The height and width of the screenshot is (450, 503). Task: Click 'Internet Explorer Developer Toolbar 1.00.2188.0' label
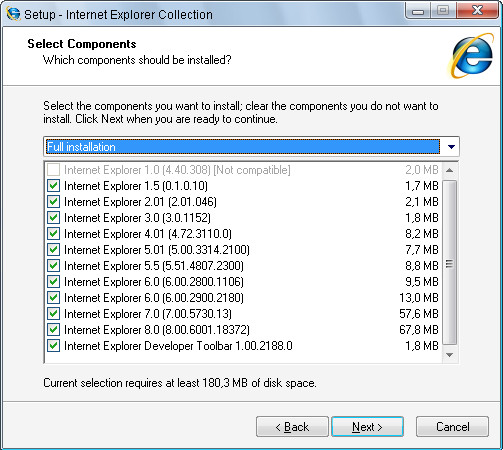pyautogui.click(x=178, y=346)
